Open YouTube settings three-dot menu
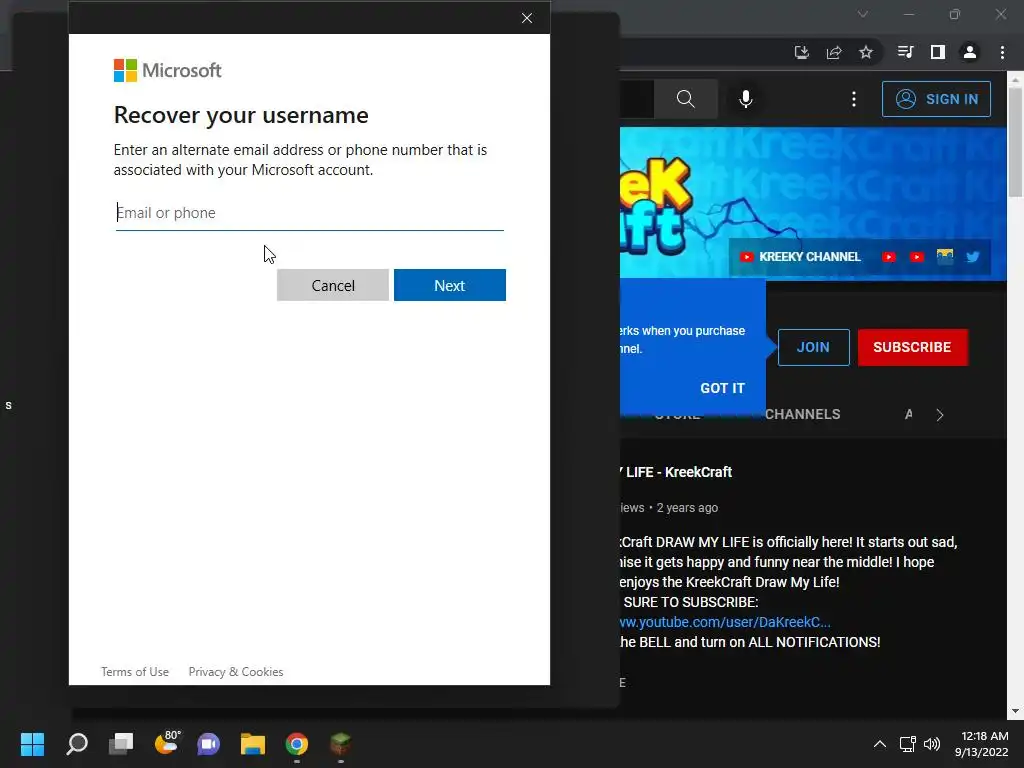The image size is (1024, 768). (x=854, y=99)
